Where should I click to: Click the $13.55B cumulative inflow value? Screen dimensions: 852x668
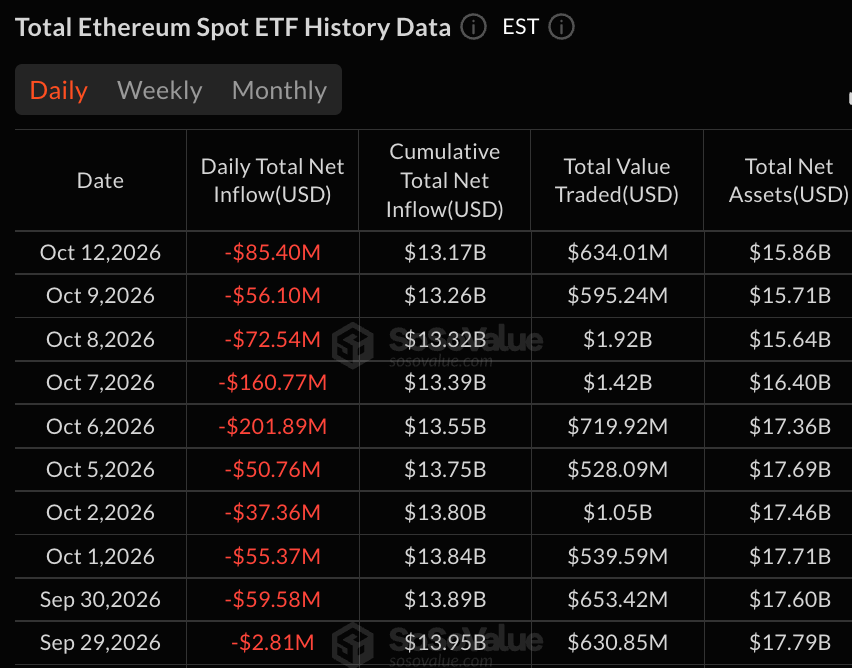(x=444, y=426)
